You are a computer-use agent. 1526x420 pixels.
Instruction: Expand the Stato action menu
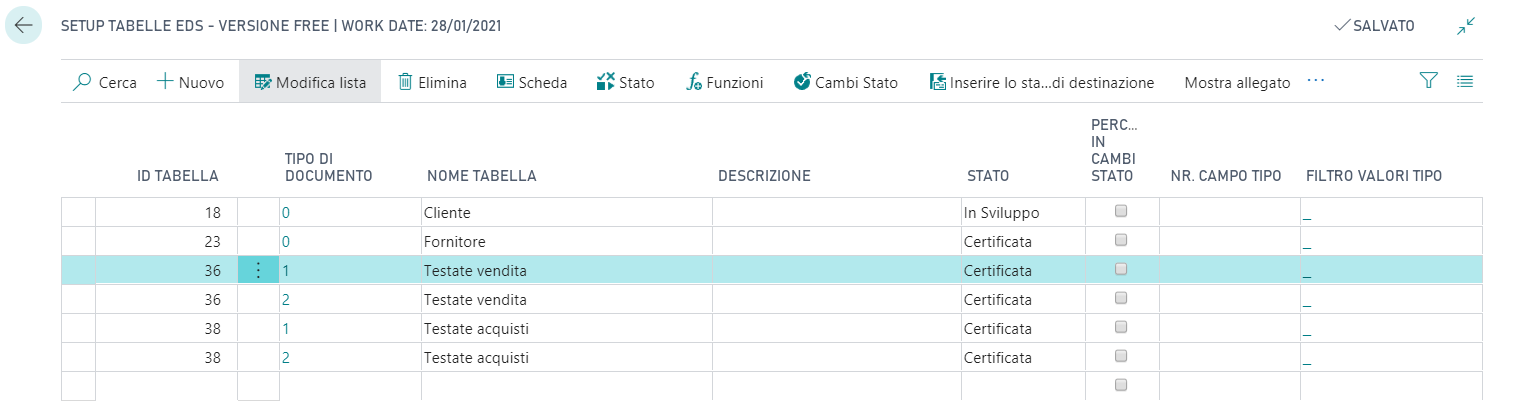click(x=625, y=83)
